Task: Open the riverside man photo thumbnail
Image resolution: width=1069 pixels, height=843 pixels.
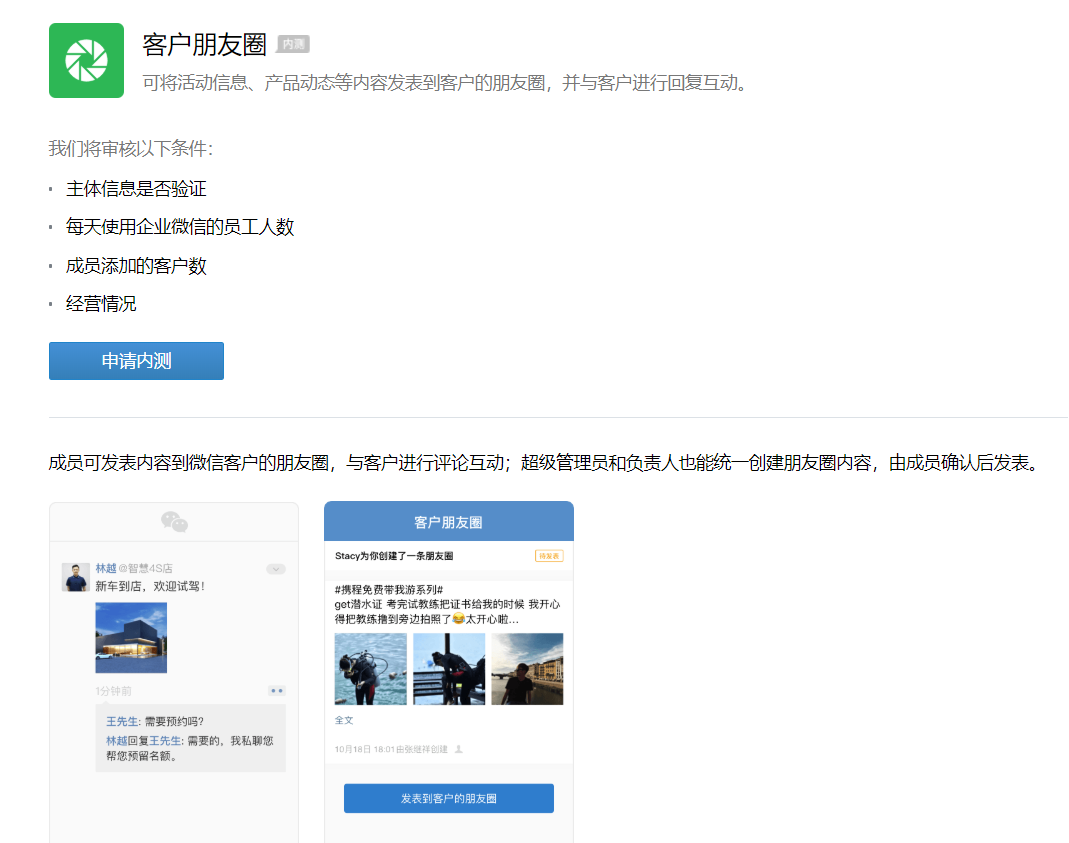Action: pyautogui.click(x=528, y=669)
